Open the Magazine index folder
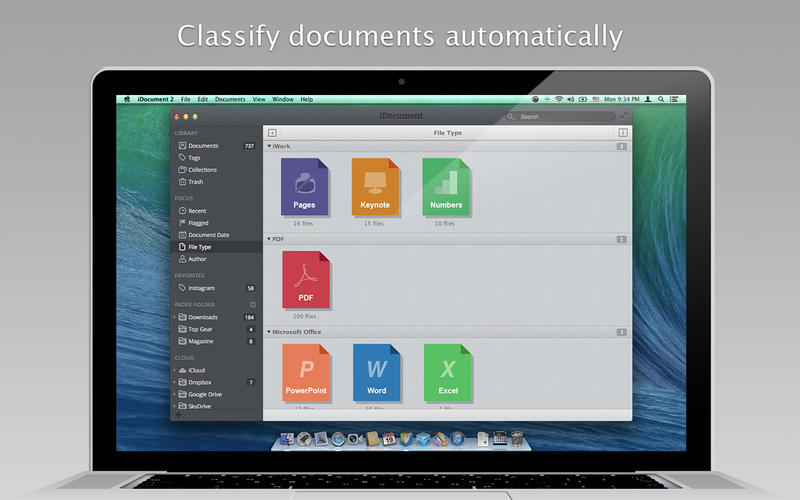 216,341
